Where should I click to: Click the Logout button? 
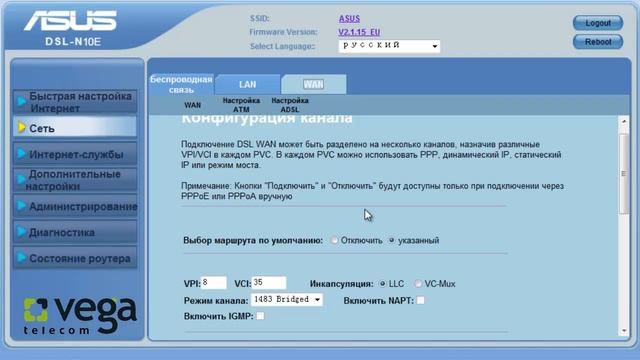click(598, 23)
